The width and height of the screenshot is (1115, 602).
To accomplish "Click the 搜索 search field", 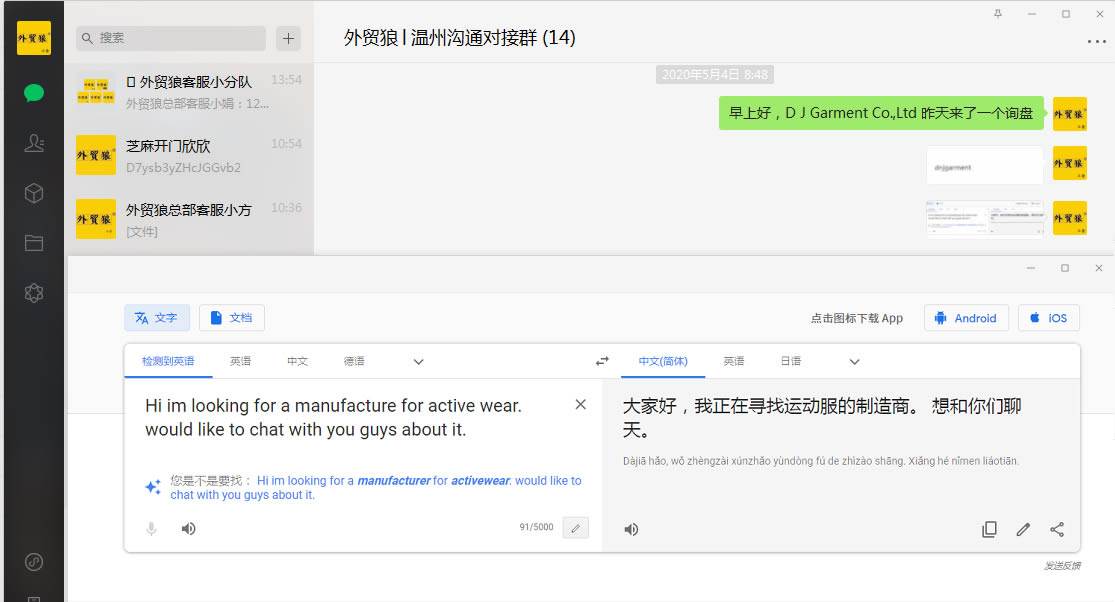I will (x=171, y=38).
